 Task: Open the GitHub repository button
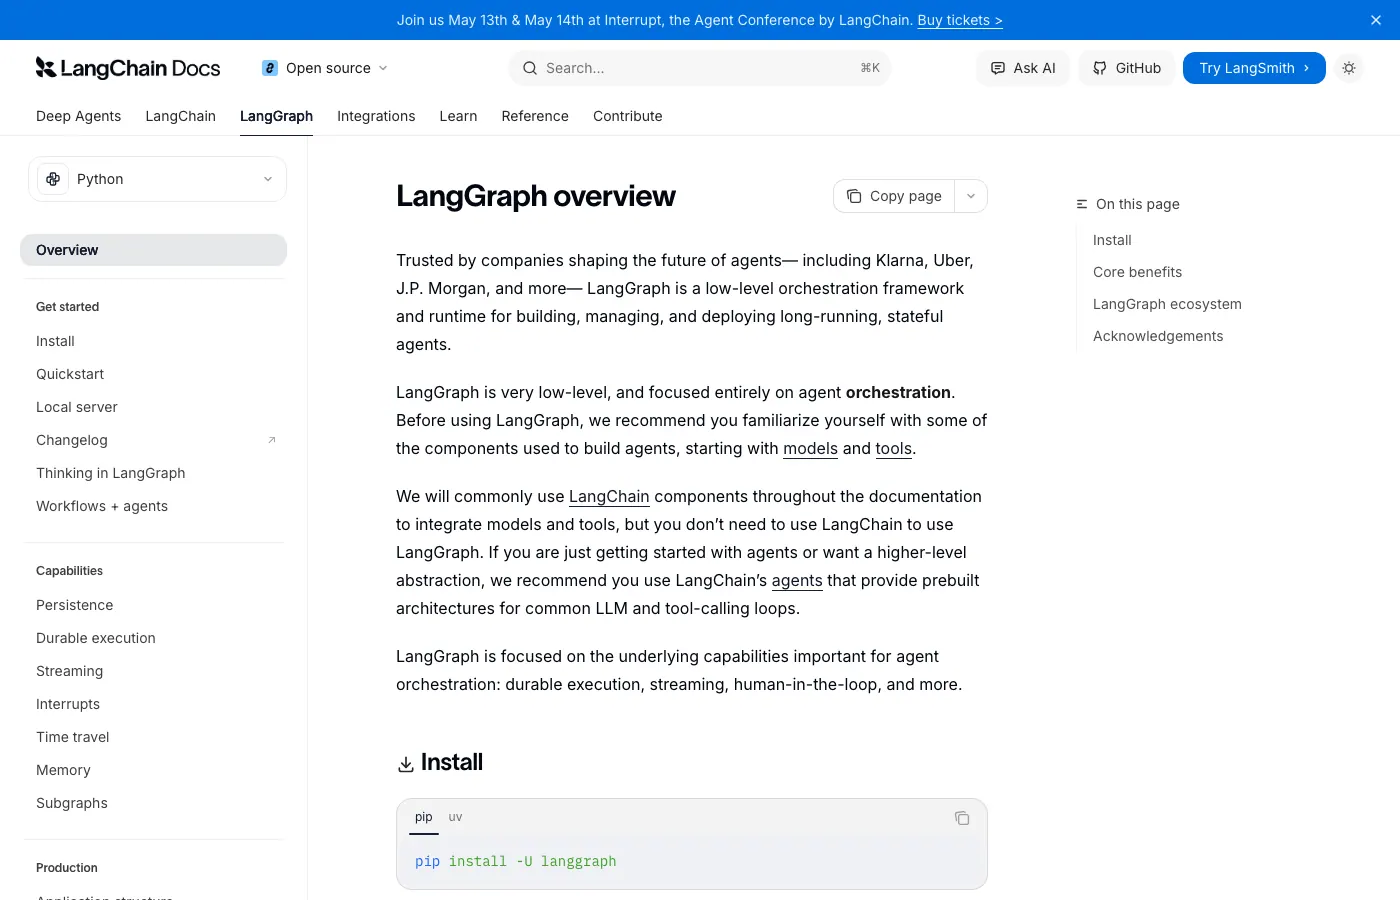1126,68
